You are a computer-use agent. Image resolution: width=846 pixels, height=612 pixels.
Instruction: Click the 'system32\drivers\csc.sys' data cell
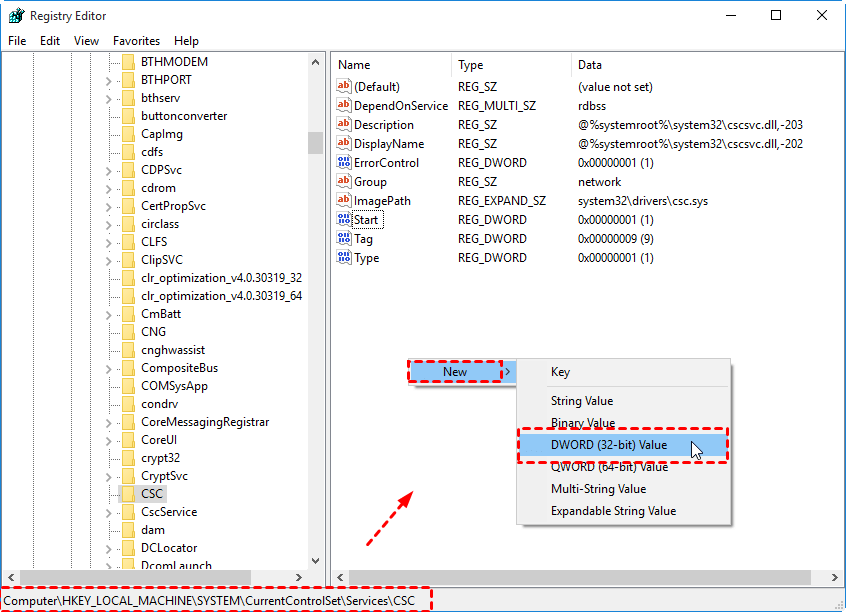pos(643,201)
